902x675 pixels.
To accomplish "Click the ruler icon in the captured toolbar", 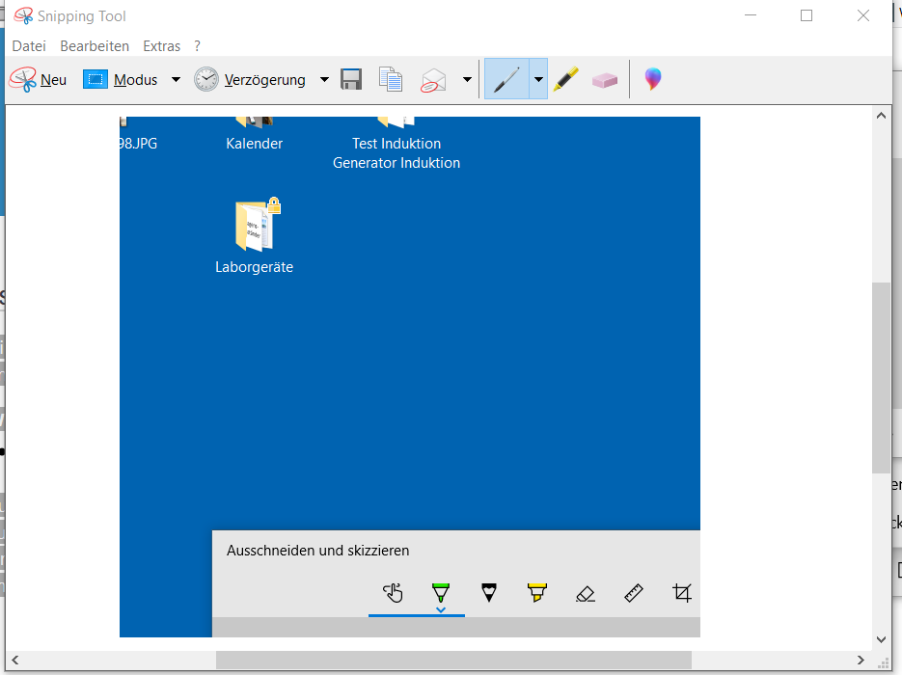I will [634, 594].
